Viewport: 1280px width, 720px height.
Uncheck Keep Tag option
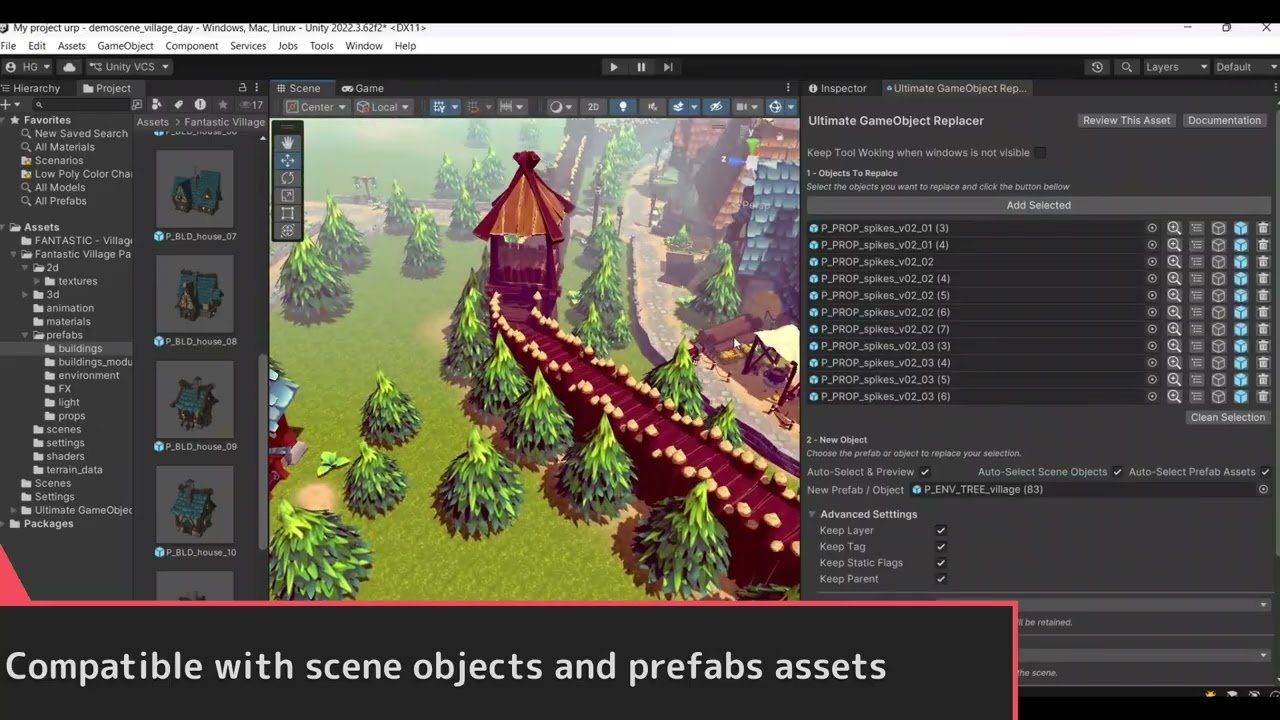[x=941, y=547]
